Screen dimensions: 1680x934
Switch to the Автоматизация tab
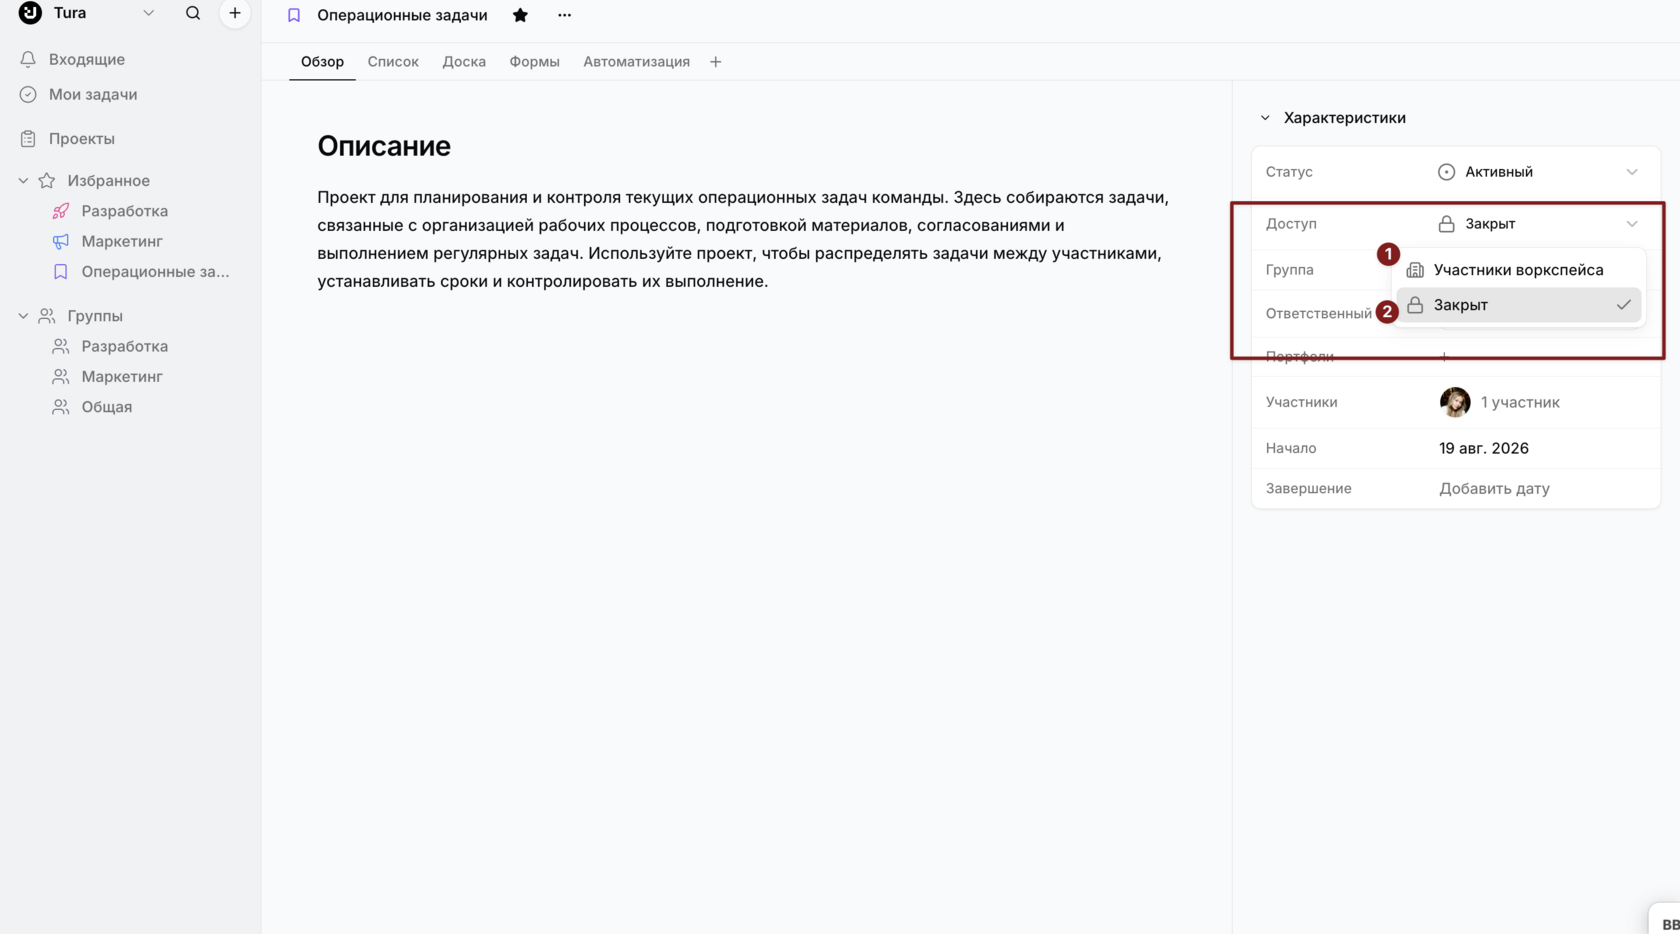636,61
